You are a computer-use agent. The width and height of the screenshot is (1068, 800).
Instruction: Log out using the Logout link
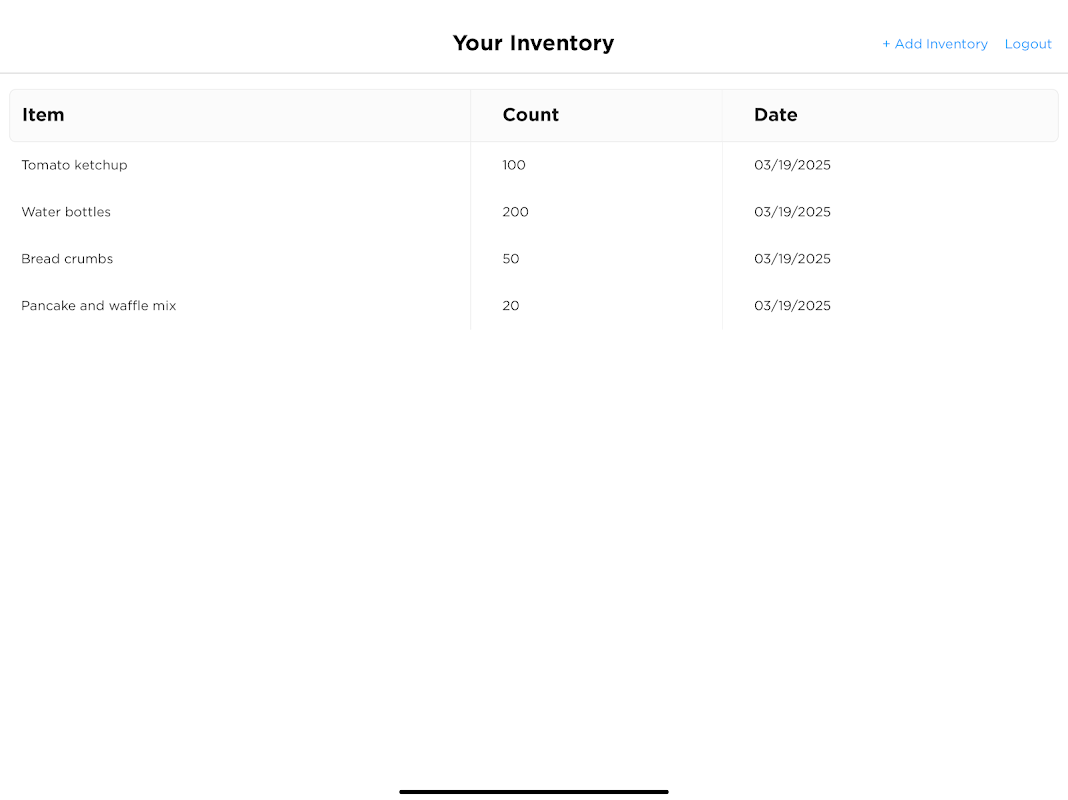pyautogui.click(x=1028, y=44)
